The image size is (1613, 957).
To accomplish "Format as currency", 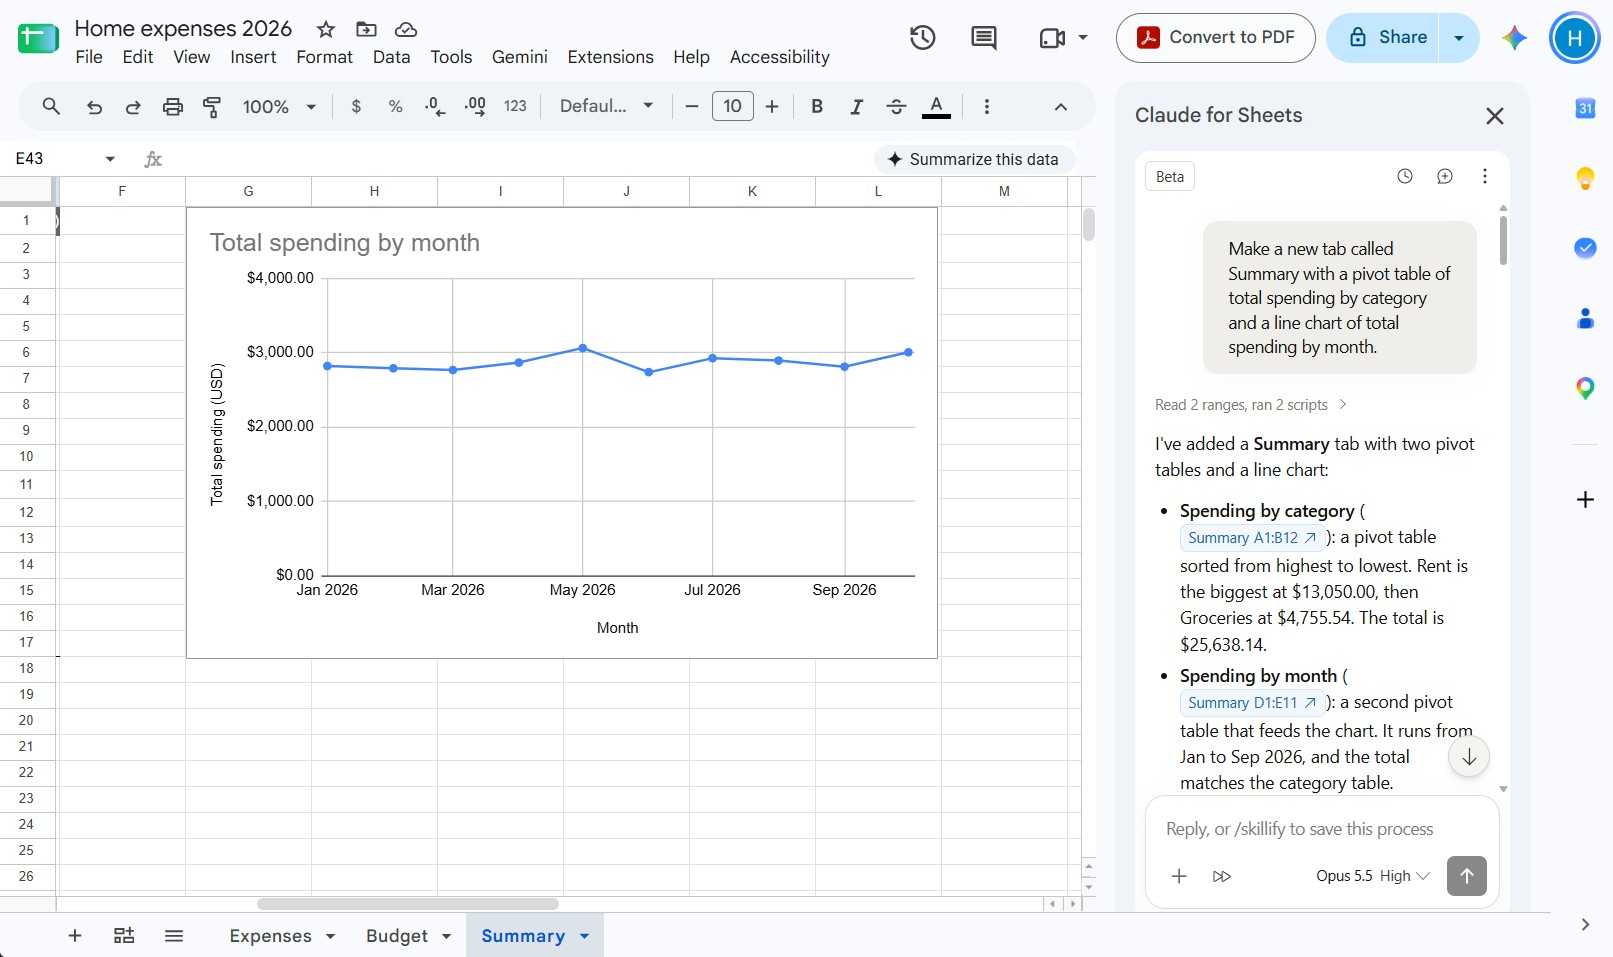I will click(356, 106).
